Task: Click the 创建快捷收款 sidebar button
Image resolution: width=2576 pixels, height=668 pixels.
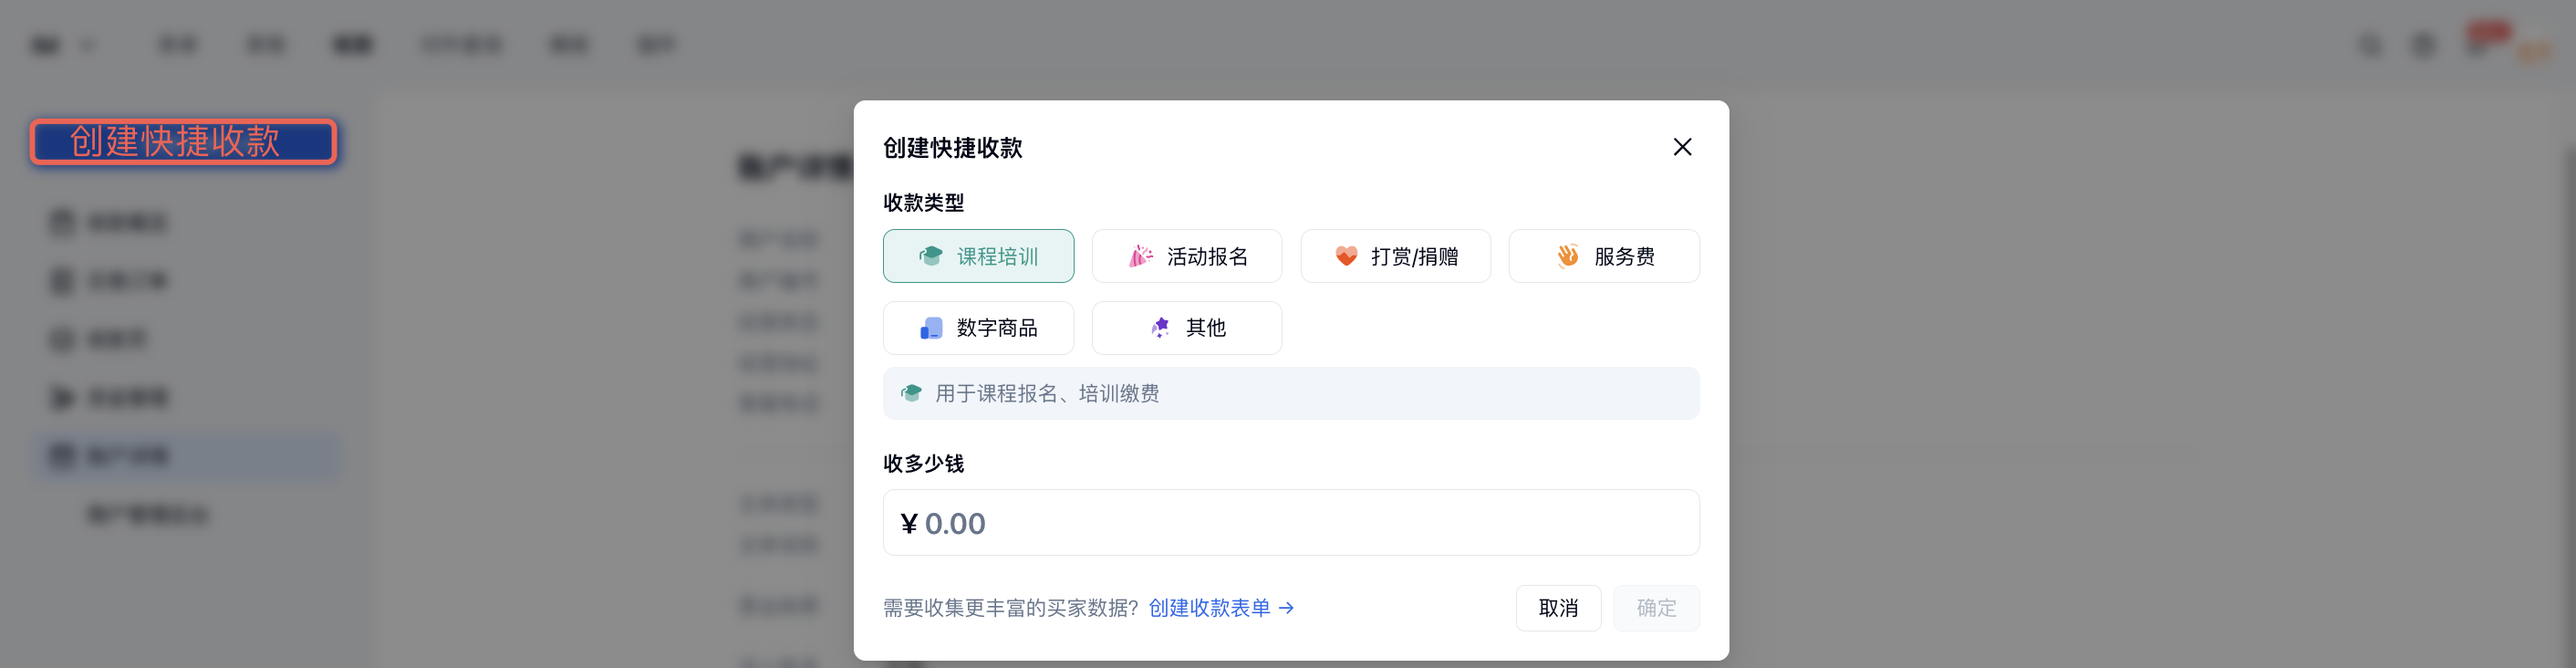Action: tap(184, 141)
